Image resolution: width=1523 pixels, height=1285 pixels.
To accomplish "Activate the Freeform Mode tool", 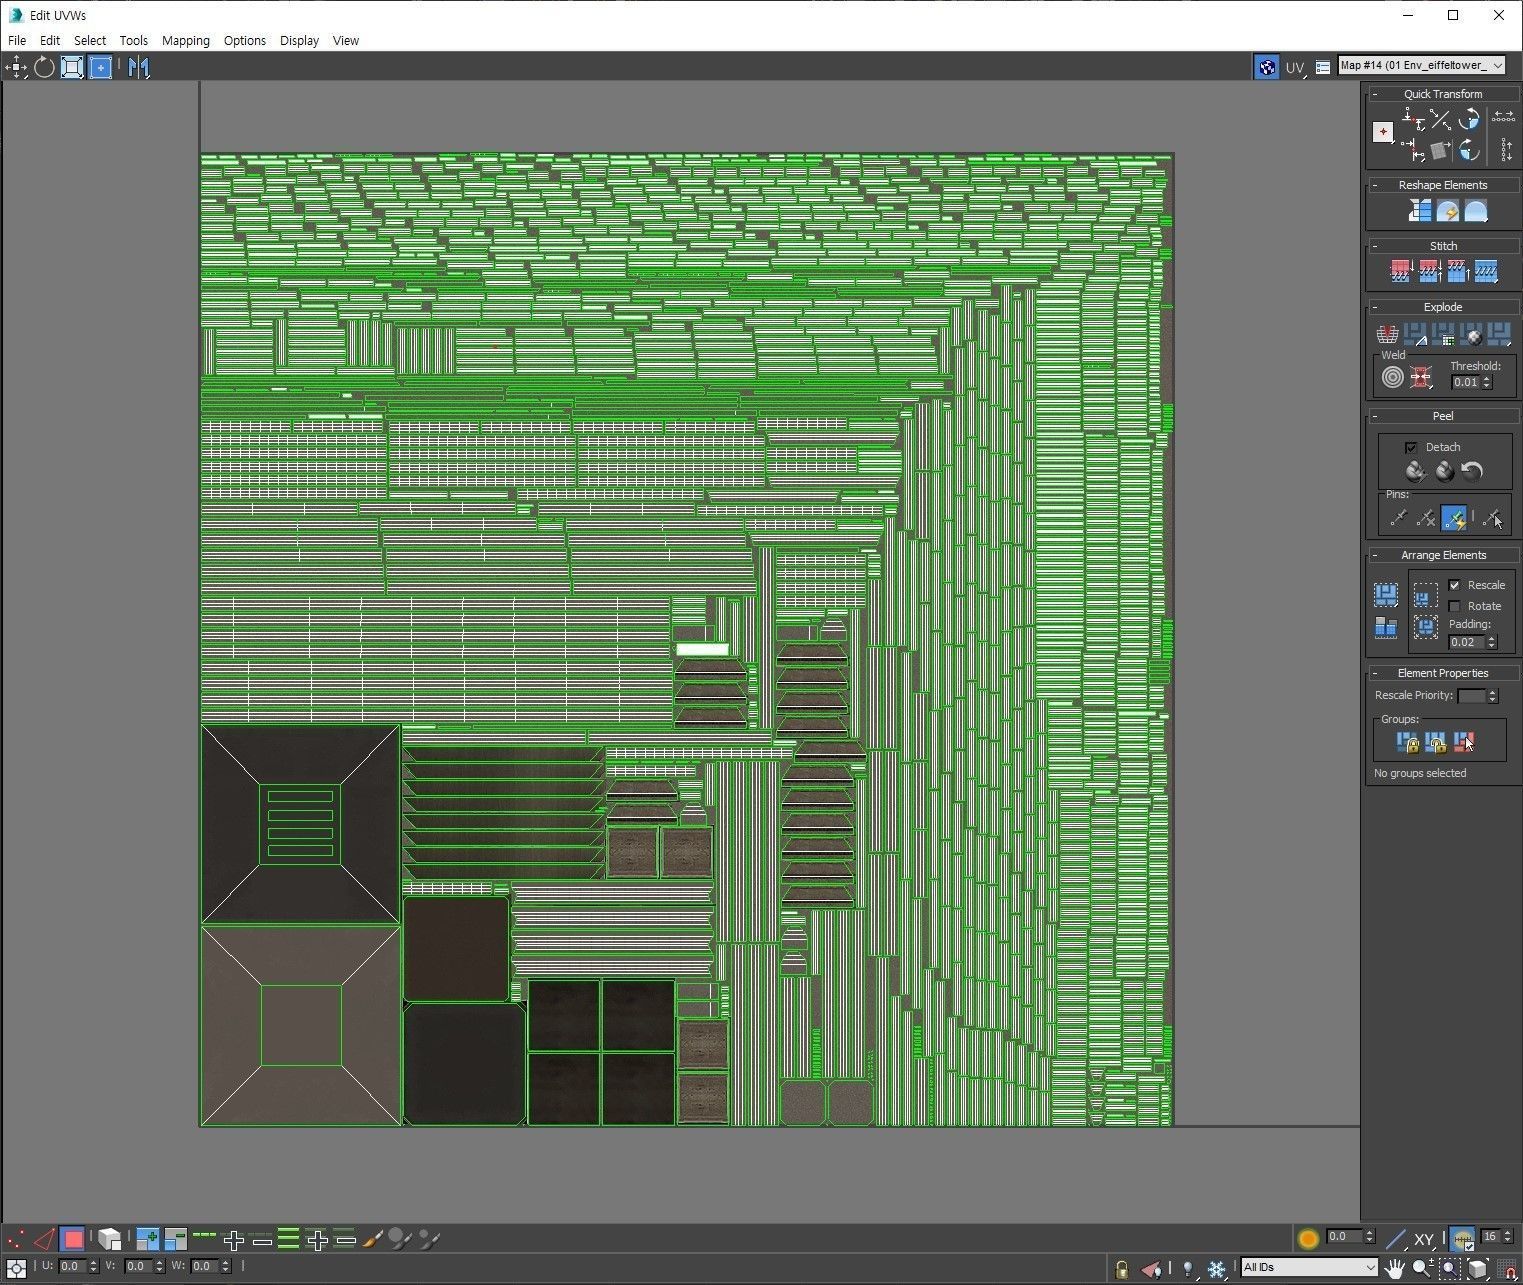I will click(x=100, y=67).
